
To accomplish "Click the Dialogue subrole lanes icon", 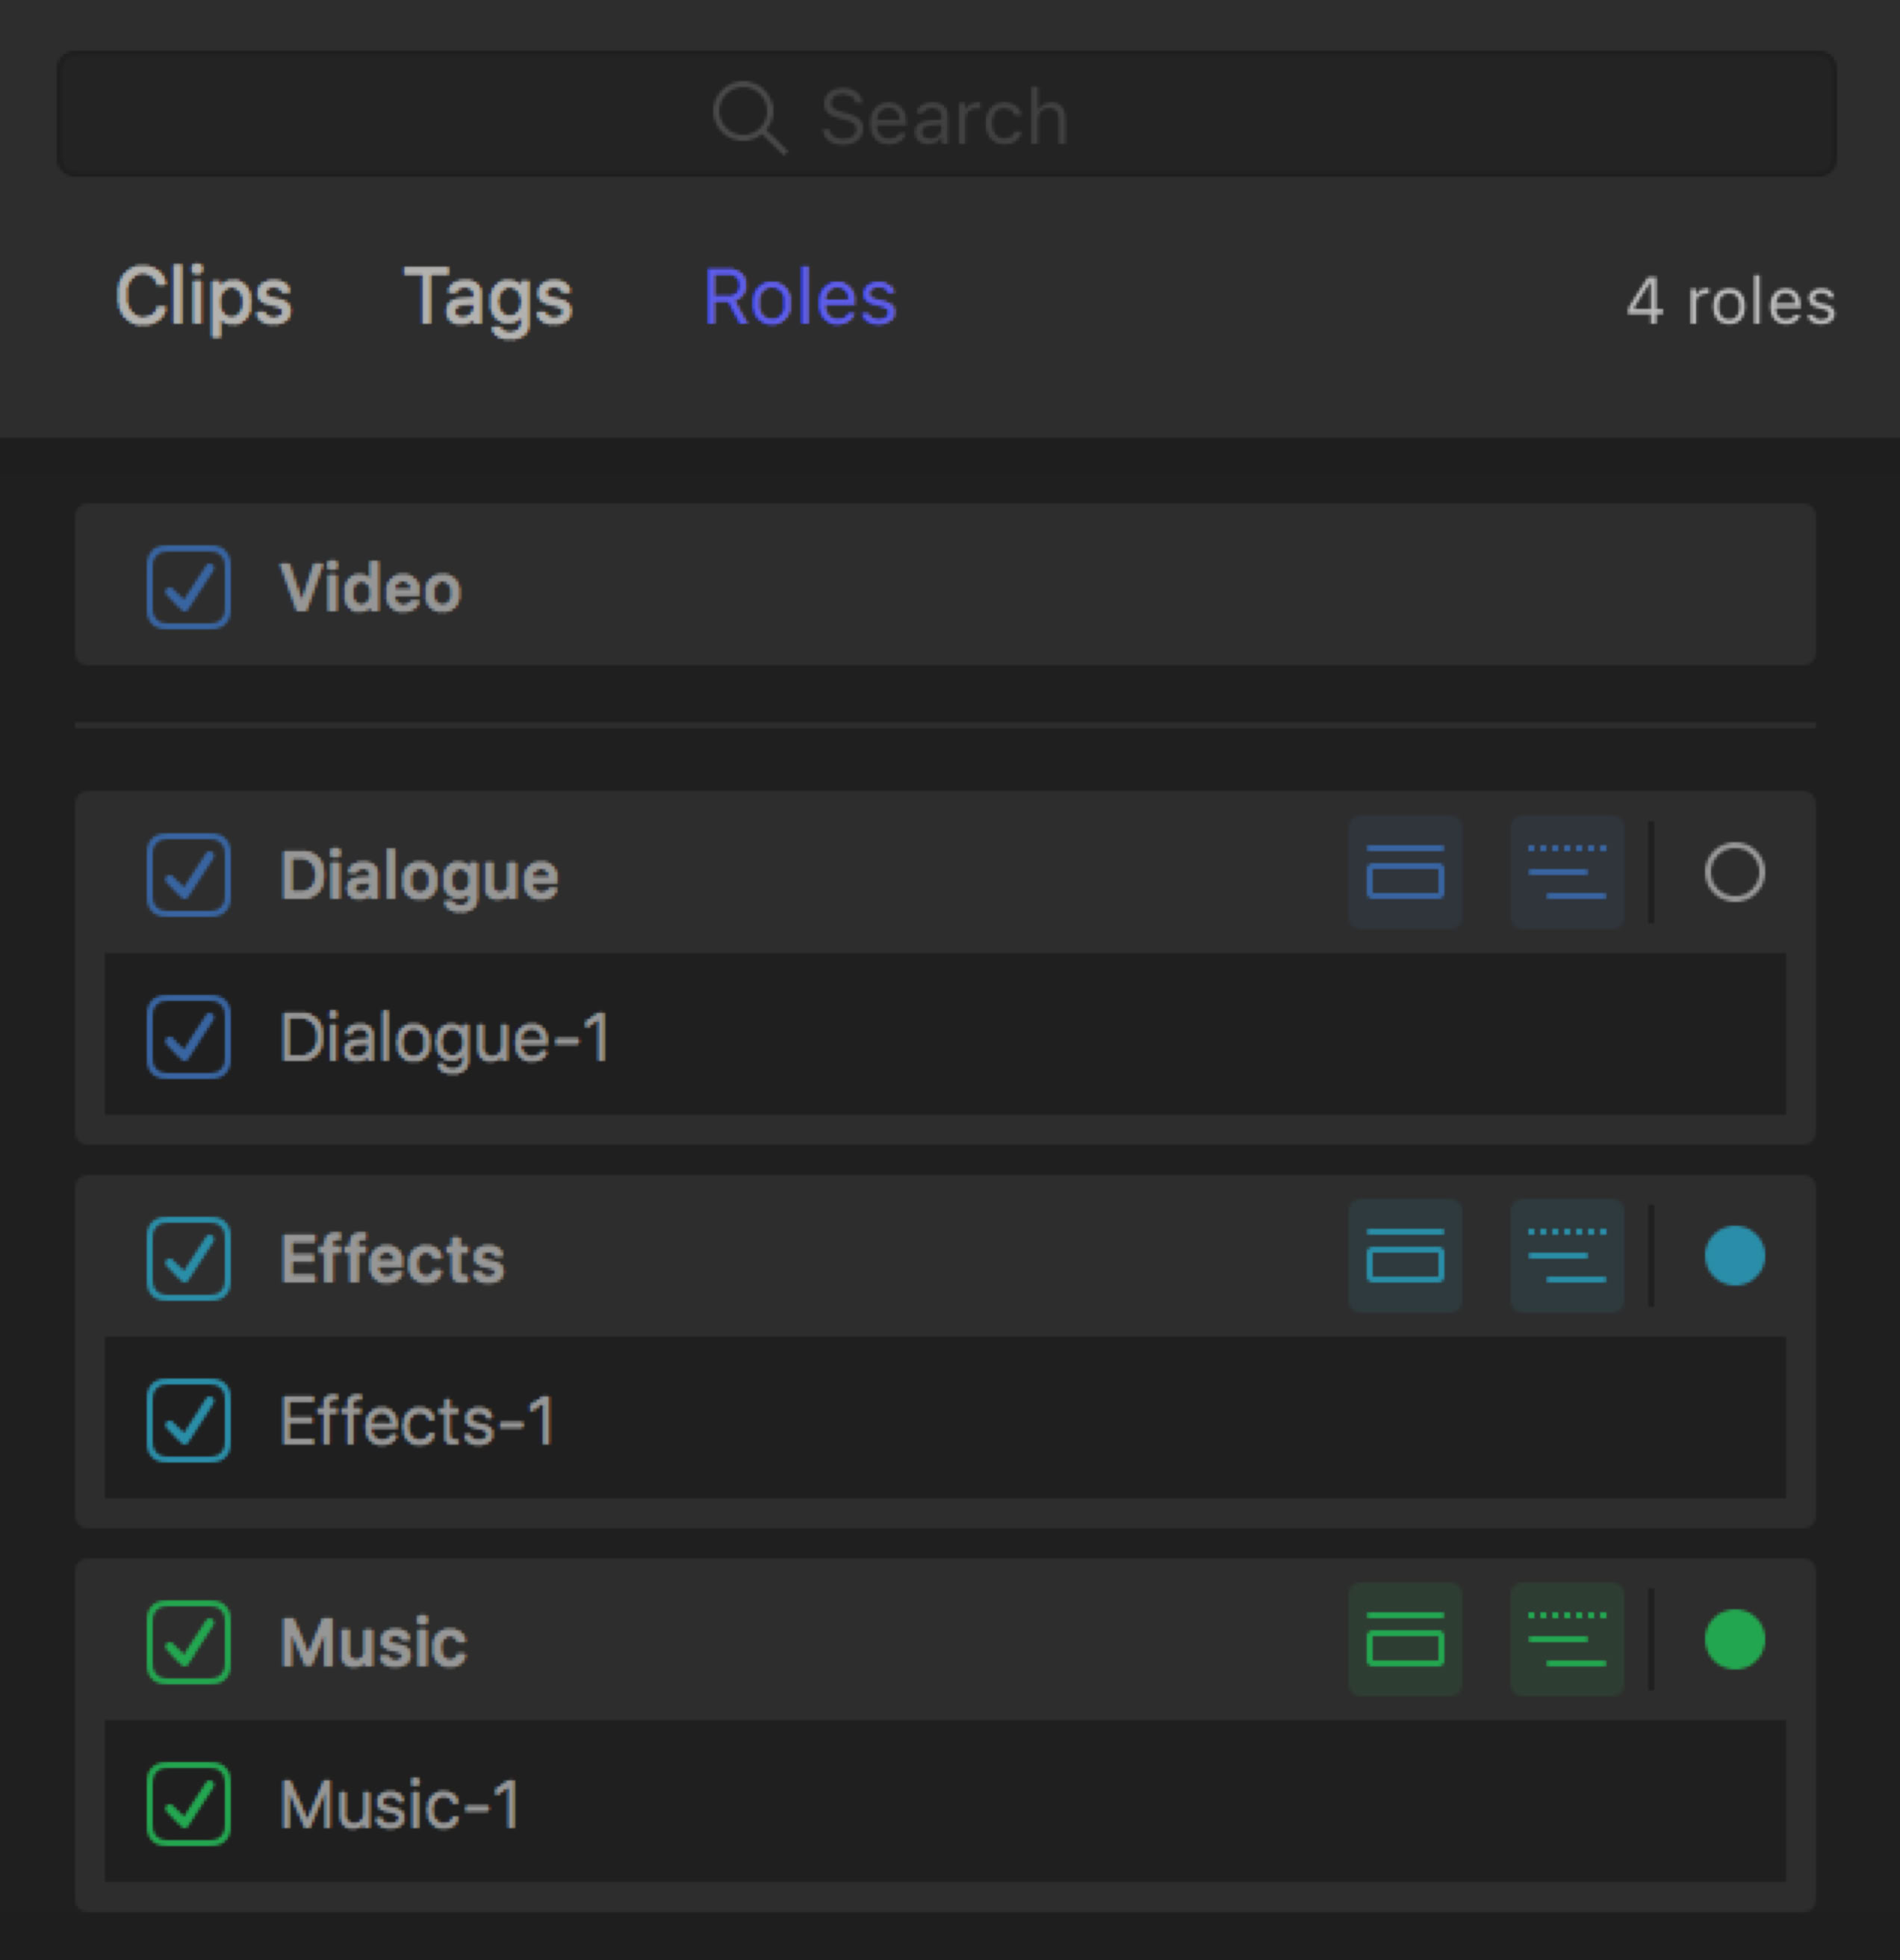I will click(x=1566, y=872).
